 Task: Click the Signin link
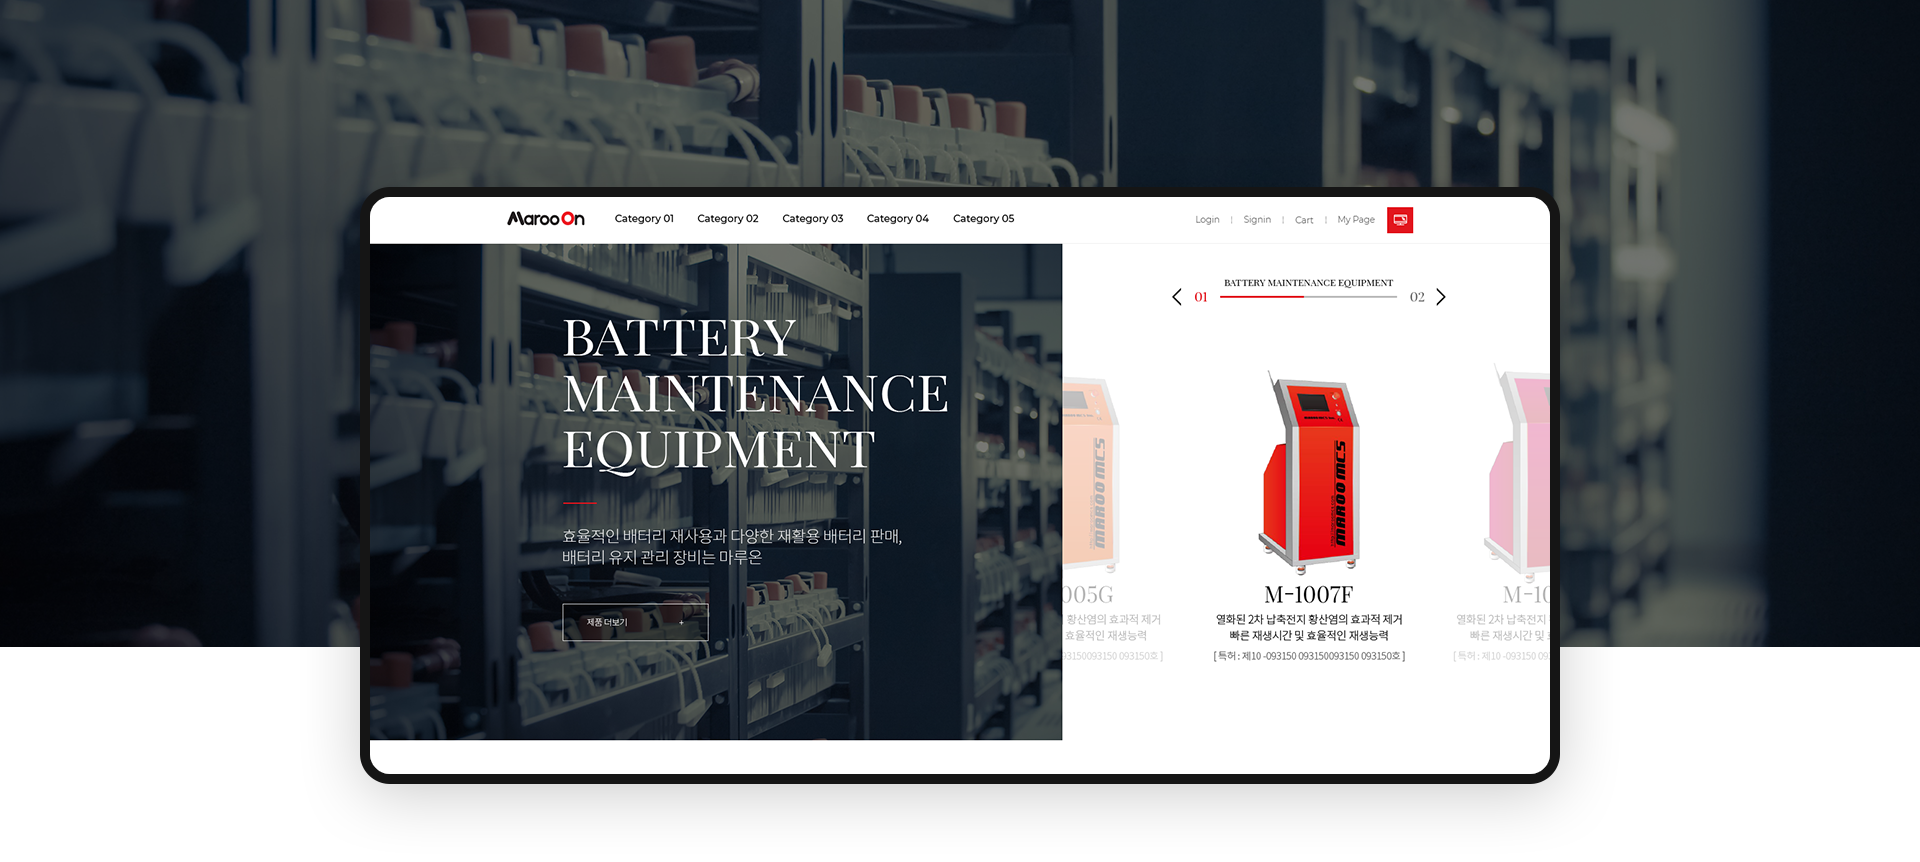pos(1257,220)
